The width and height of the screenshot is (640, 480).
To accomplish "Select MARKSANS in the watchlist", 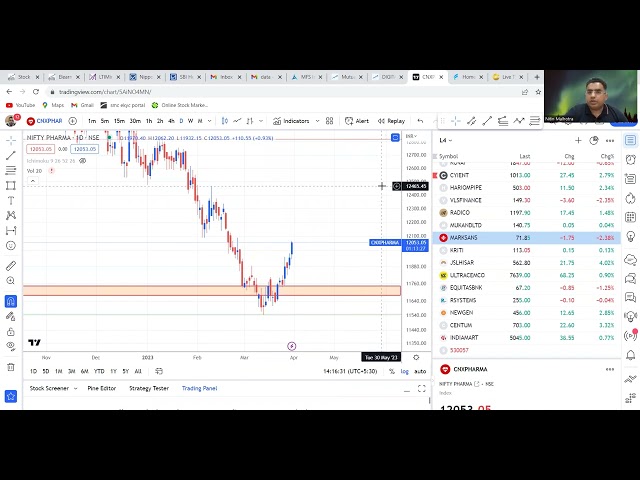I will (527, 238).
